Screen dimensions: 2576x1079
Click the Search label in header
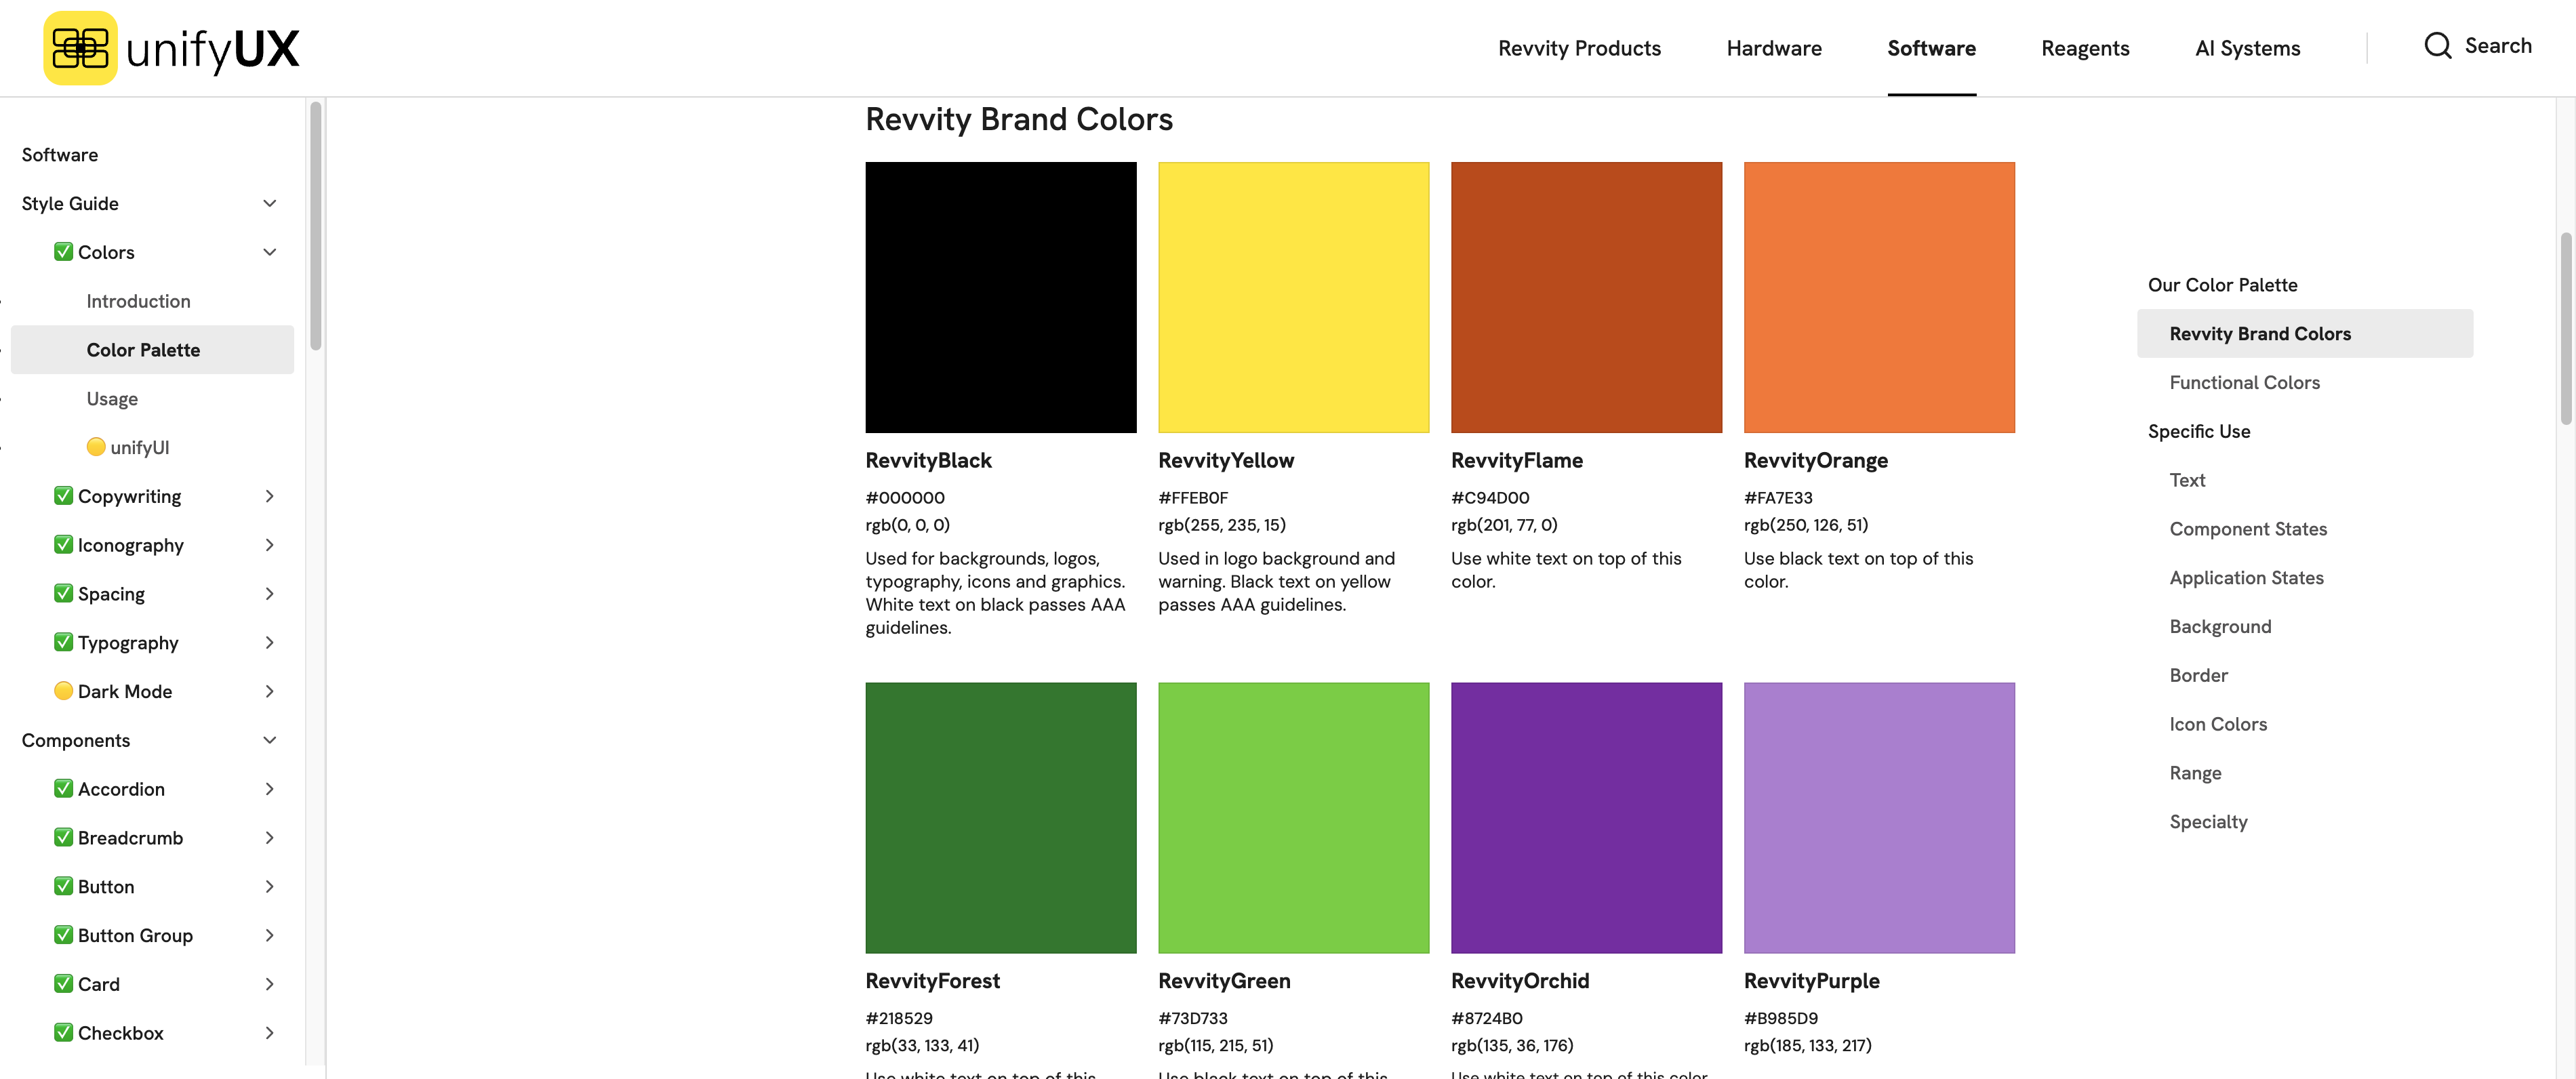click(2498, 46)
